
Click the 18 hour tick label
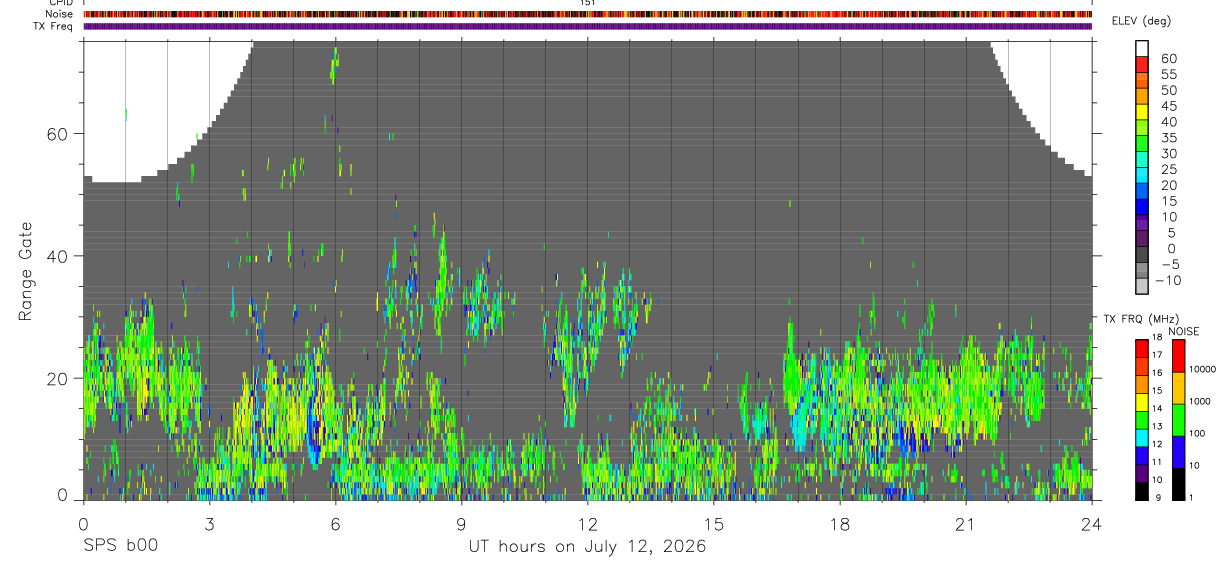click(x=839, y=524)
